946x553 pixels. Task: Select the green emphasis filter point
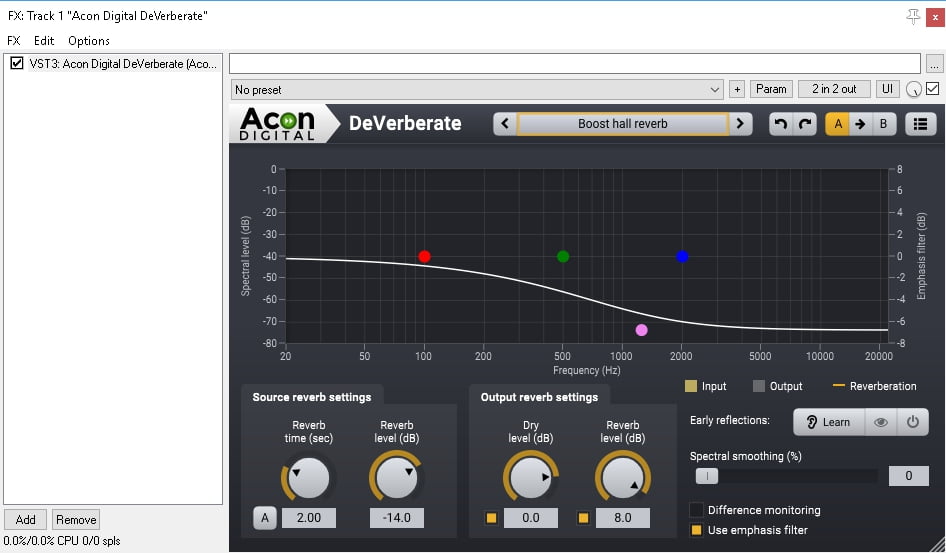(x=563, y=256)
